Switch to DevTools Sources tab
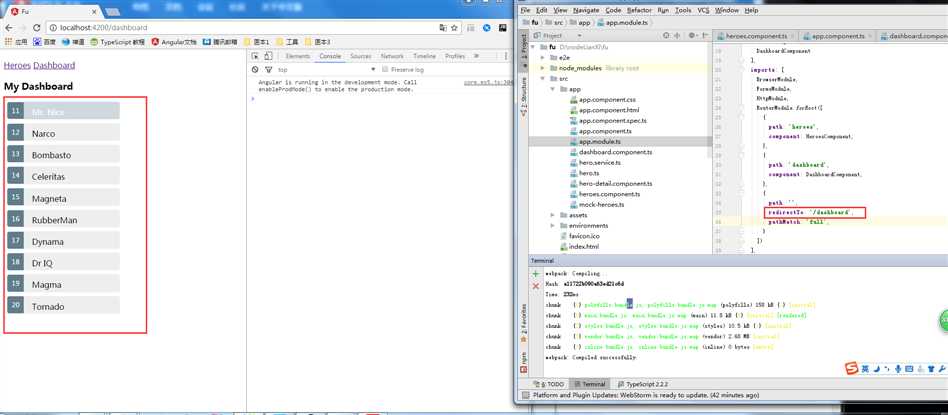The image size is (948, 415). click(360, 56)
